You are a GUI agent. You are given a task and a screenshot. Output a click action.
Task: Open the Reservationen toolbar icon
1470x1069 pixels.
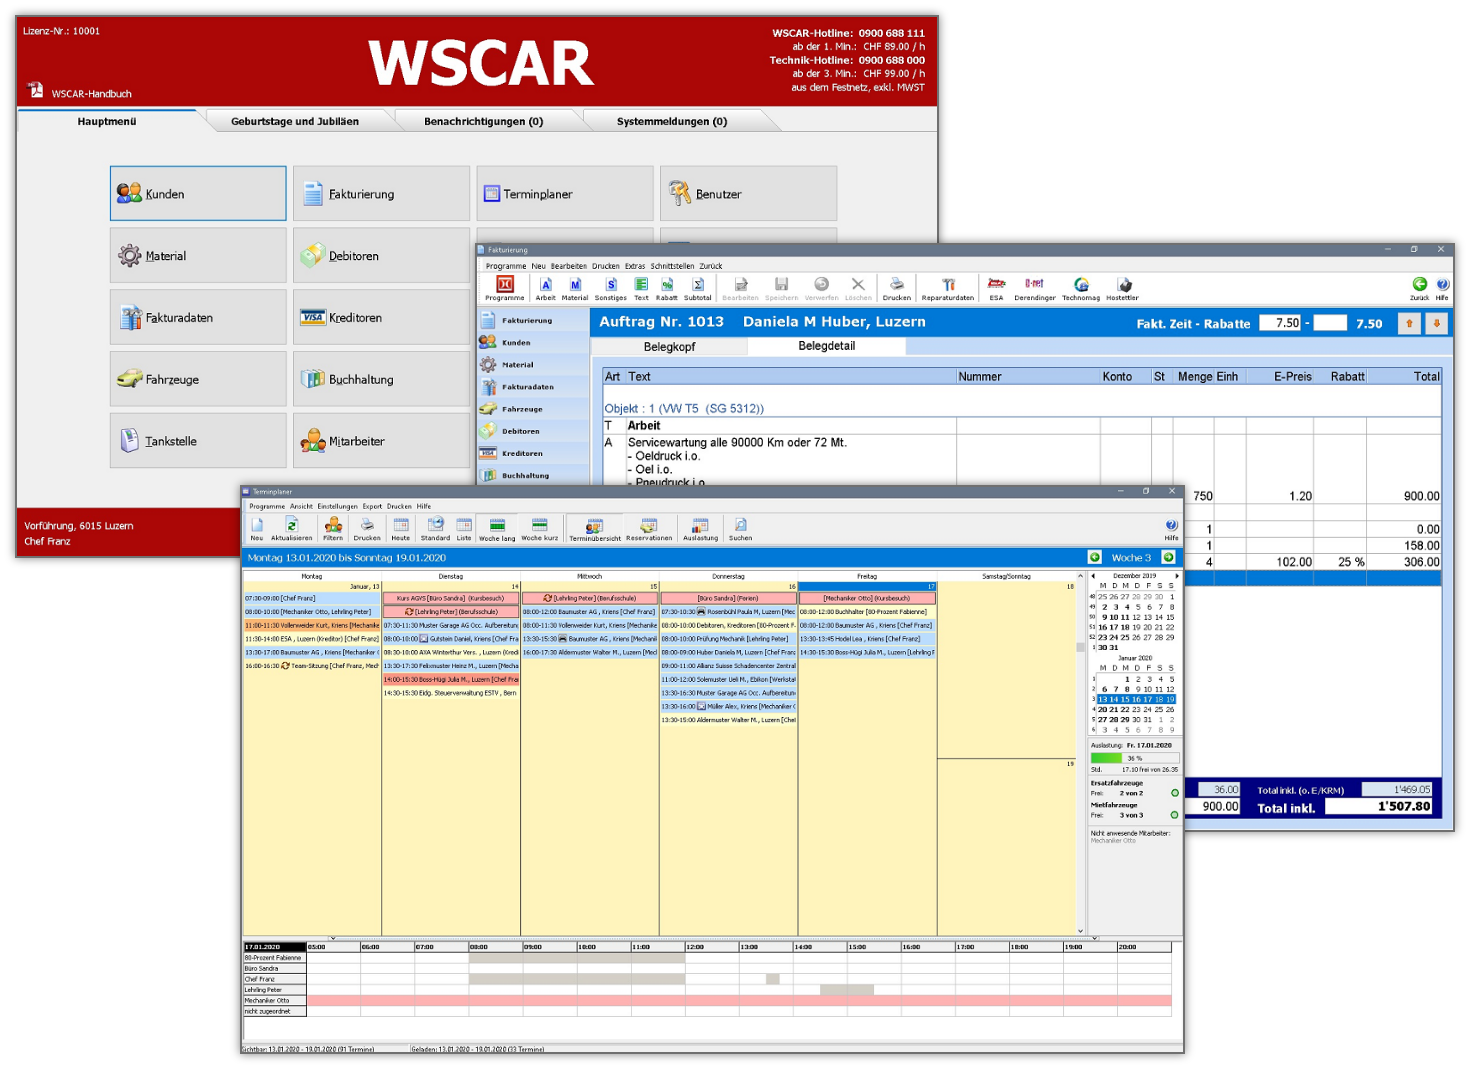click(649, 527)
